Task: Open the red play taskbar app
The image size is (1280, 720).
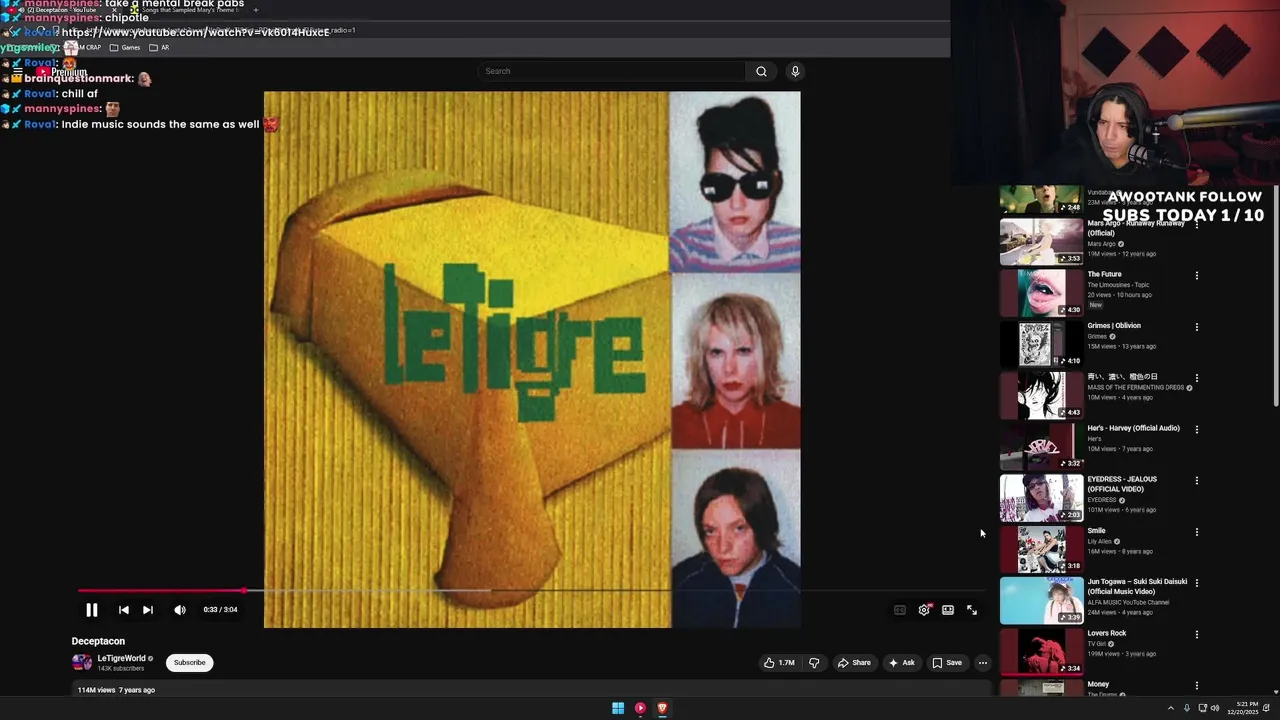Action: click(x=640, y=708)
